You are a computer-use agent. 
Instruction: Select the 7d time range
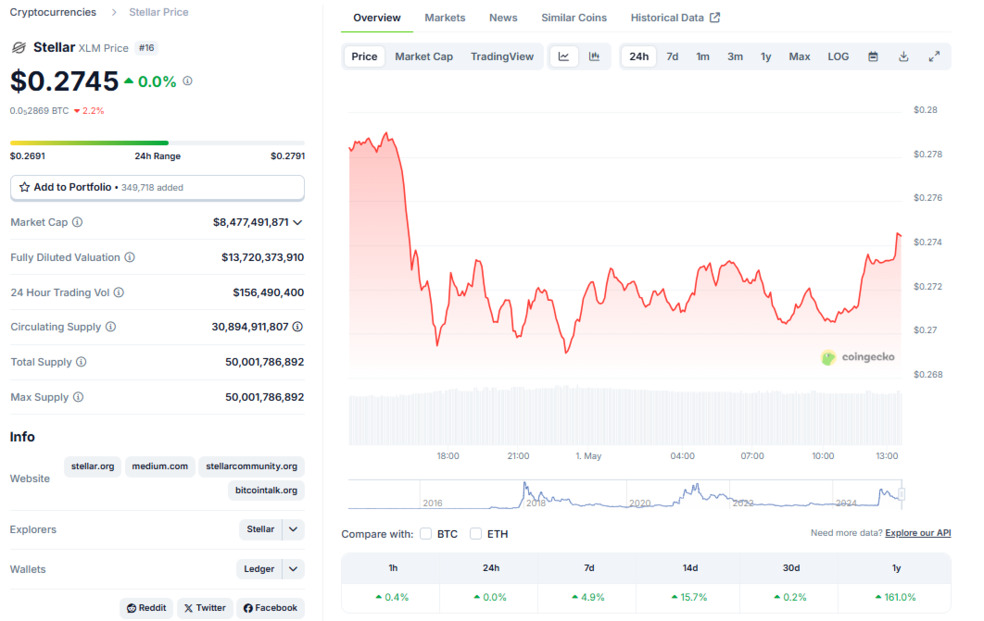[672, 56]
